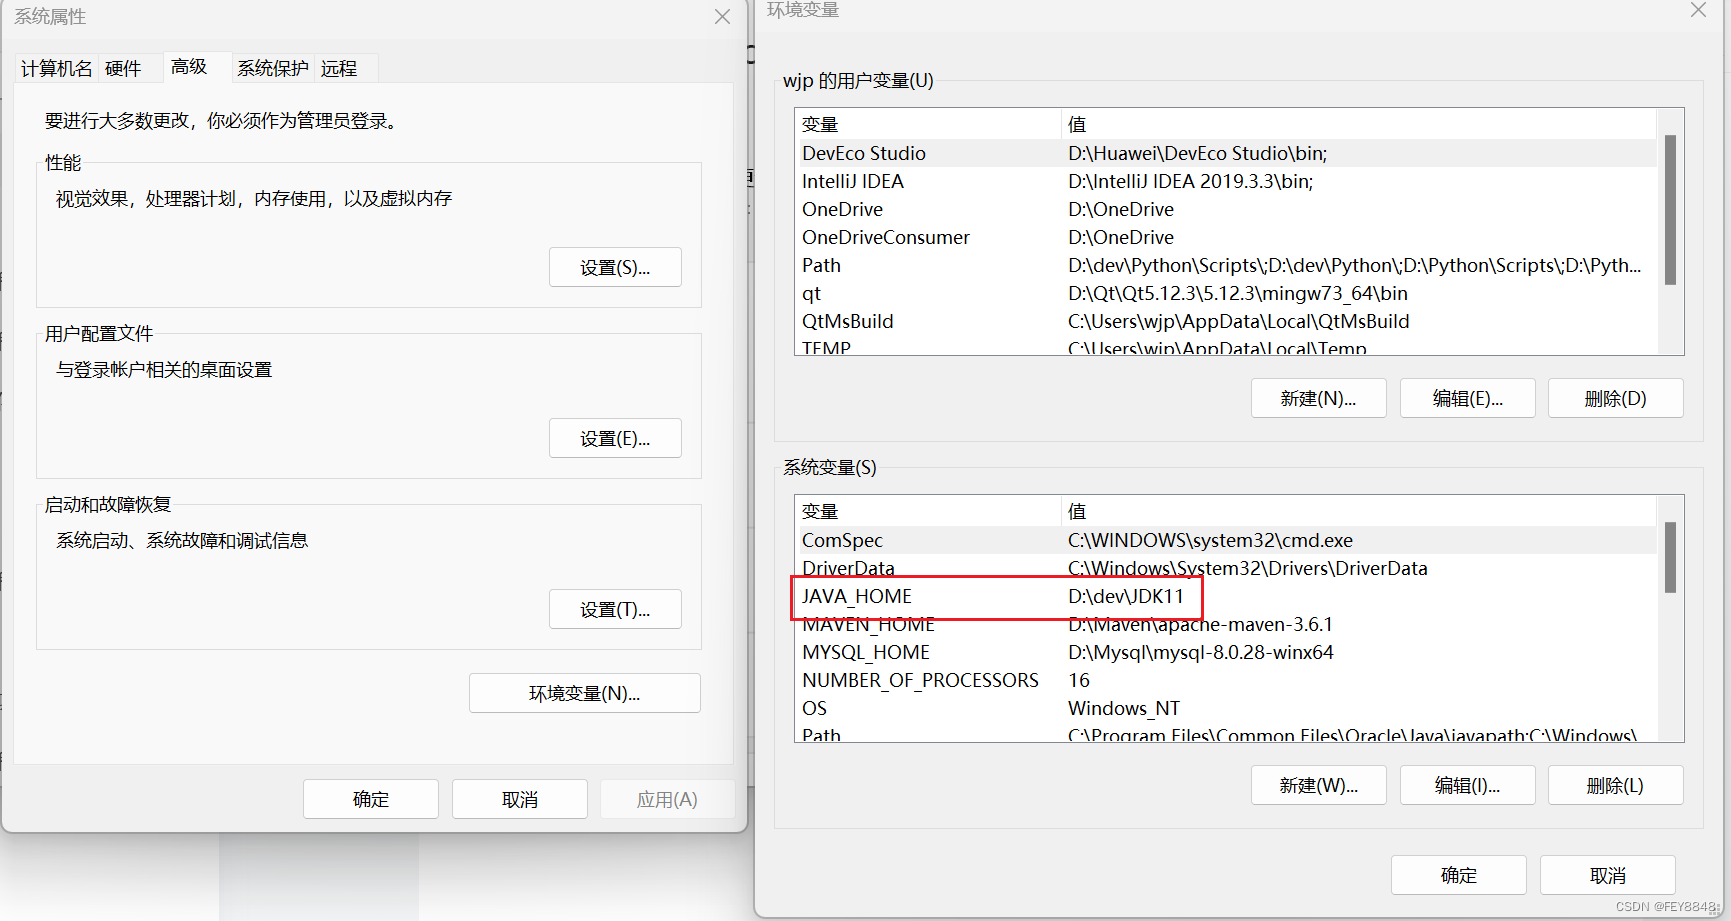Screen dimensions: 1731x921
Task: Edit the selected user variable with 编辑(E)
Action: pyautogui.click(x=1467, y=397)
